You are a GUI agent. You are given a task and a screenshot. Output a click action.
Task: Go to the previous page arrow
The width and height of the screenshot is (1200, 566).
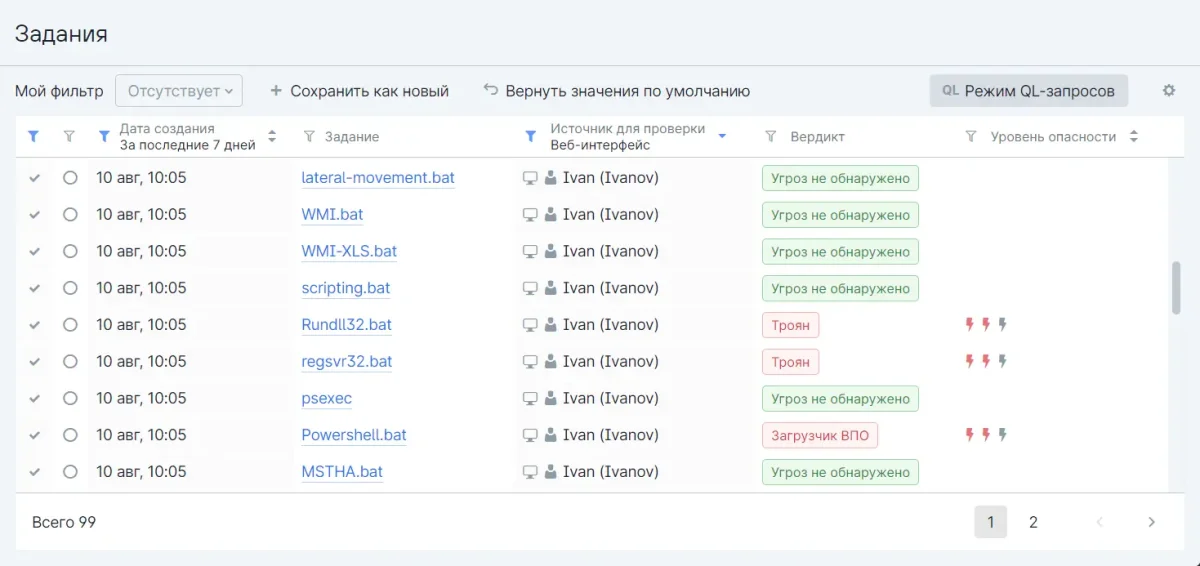click(x=1100, y=522)
